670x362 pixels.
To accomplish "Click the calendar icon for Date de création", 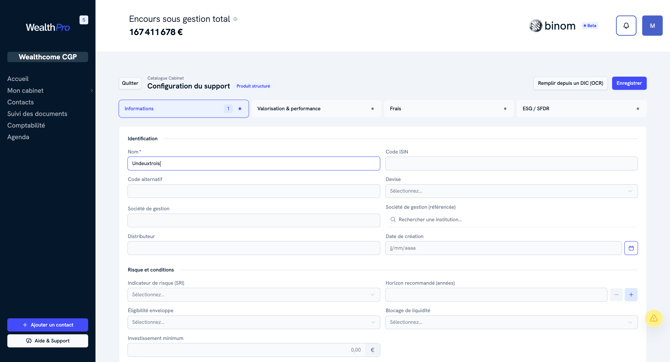I will [631, 248].
